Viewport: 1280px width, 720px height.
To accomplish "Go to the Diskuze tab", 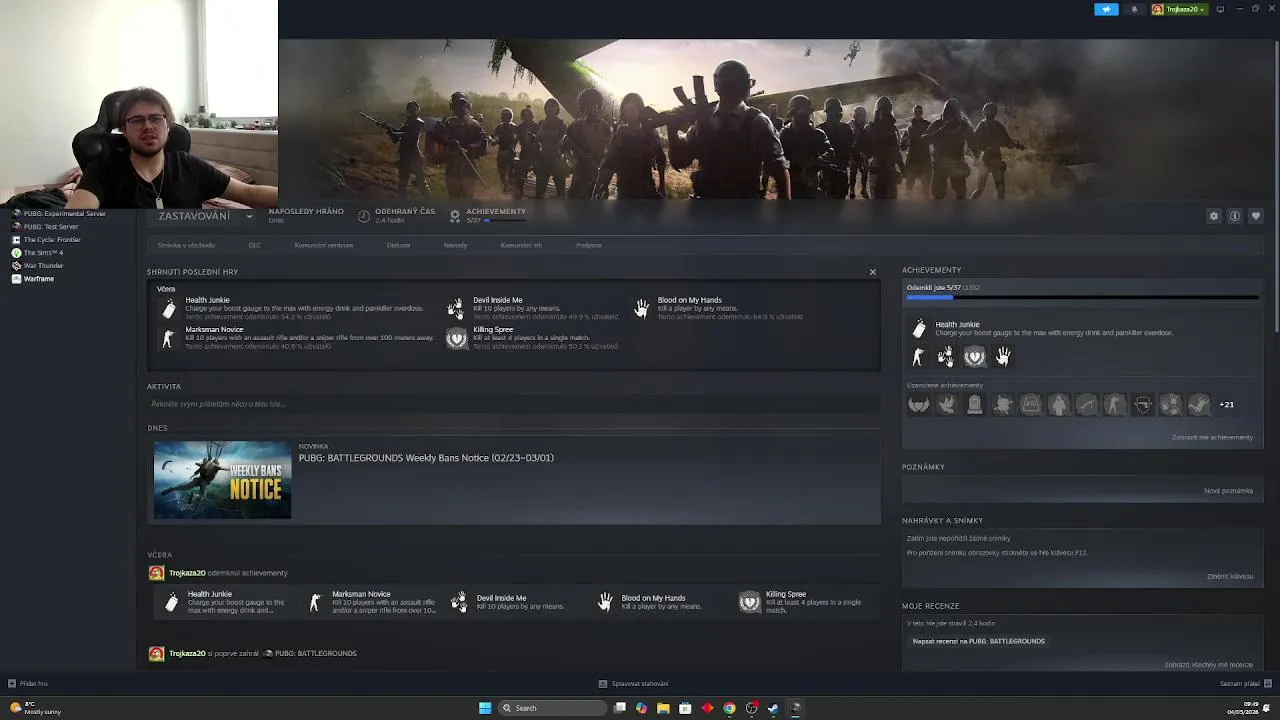I will 398,245.
